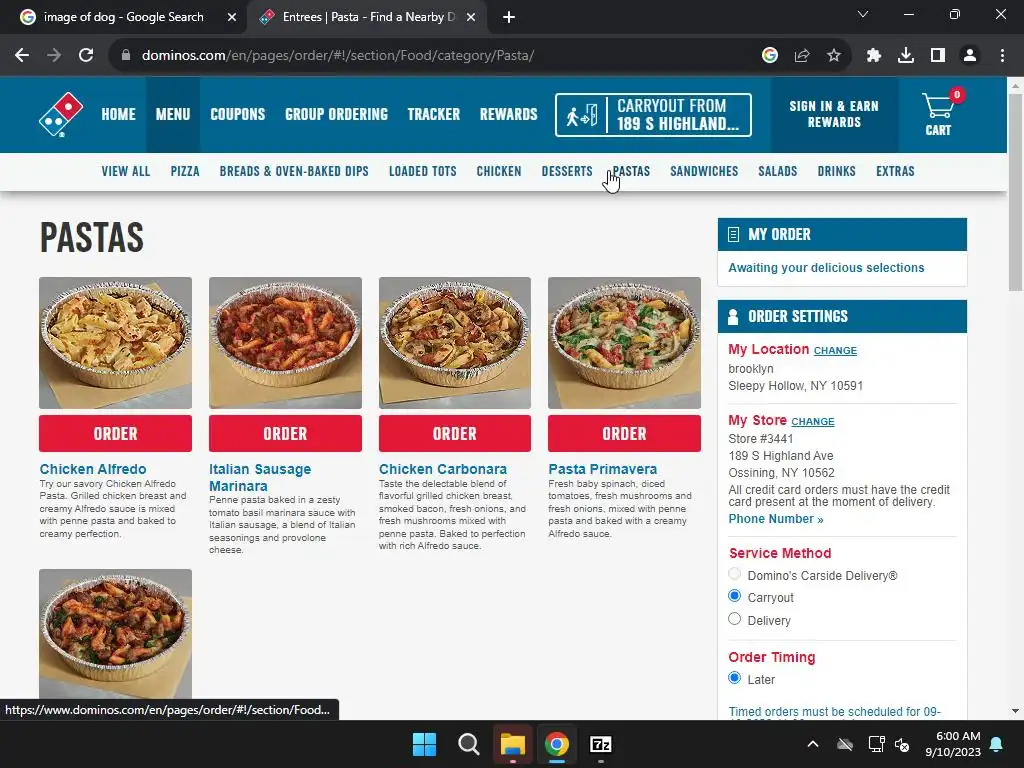Click the cloud-off tray icon
Image resolution: width=1024 pixels, height=768 pixels.
845,744
